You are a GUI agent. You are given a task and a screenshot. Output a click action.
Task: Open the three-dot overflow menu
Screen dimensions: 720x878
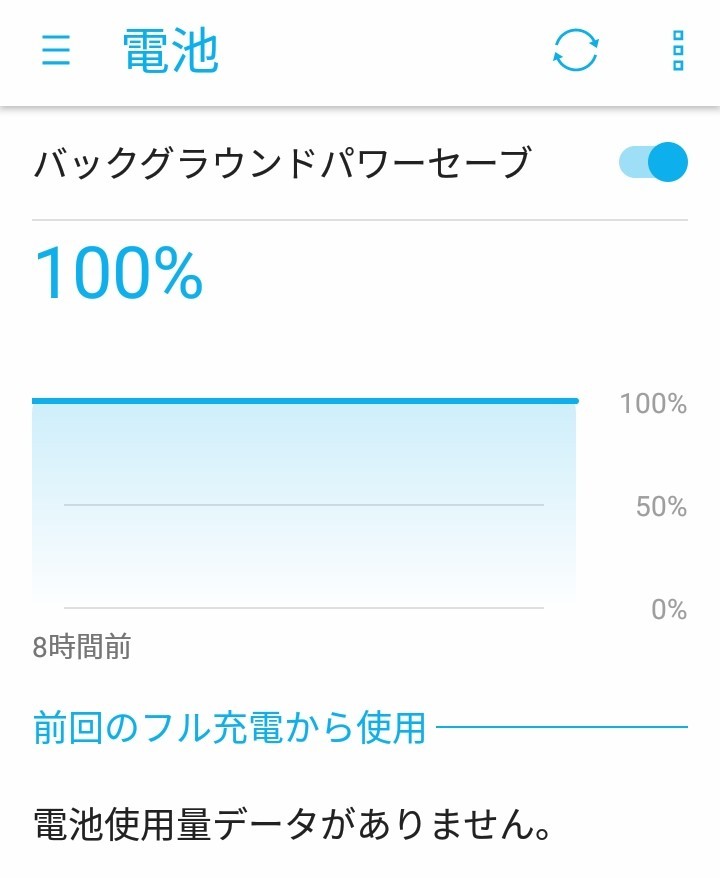coord(678,51)
